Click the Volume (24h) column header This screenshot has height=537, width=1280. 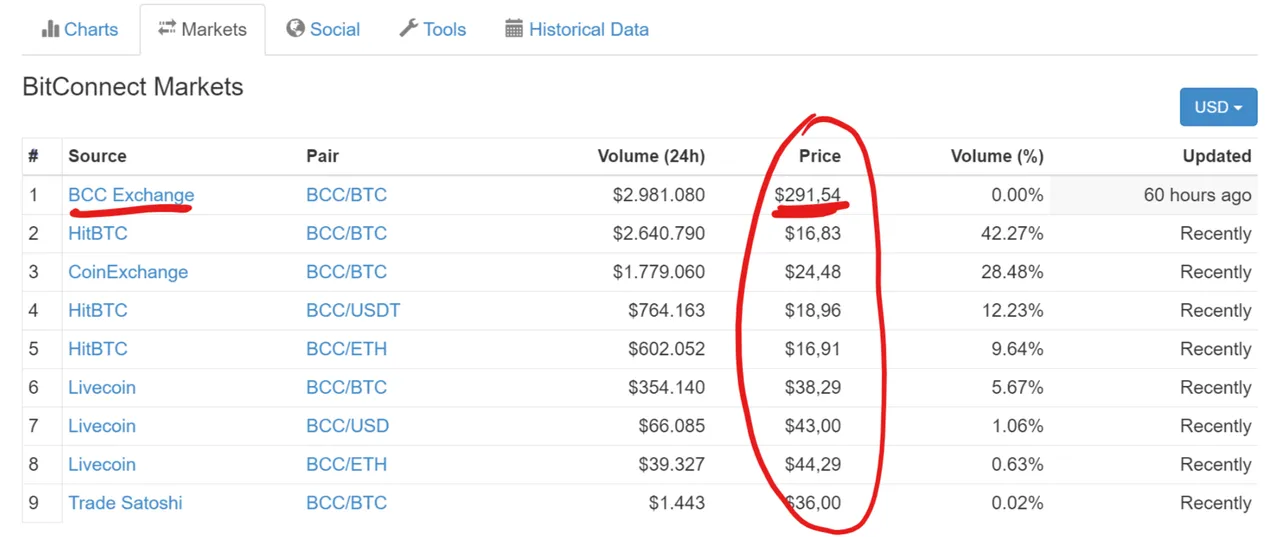[x=651, y=156]
